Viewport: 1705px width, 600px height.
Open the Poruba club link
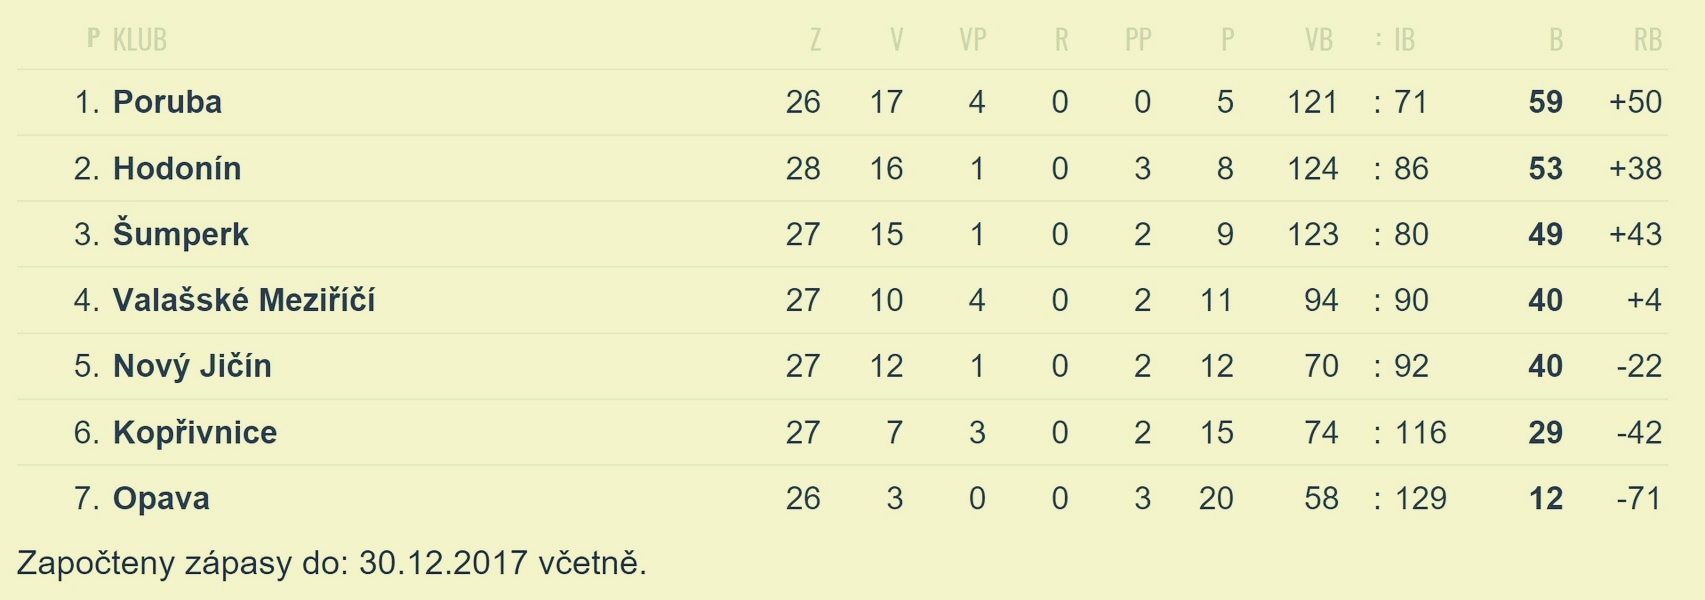click(167, 102)
